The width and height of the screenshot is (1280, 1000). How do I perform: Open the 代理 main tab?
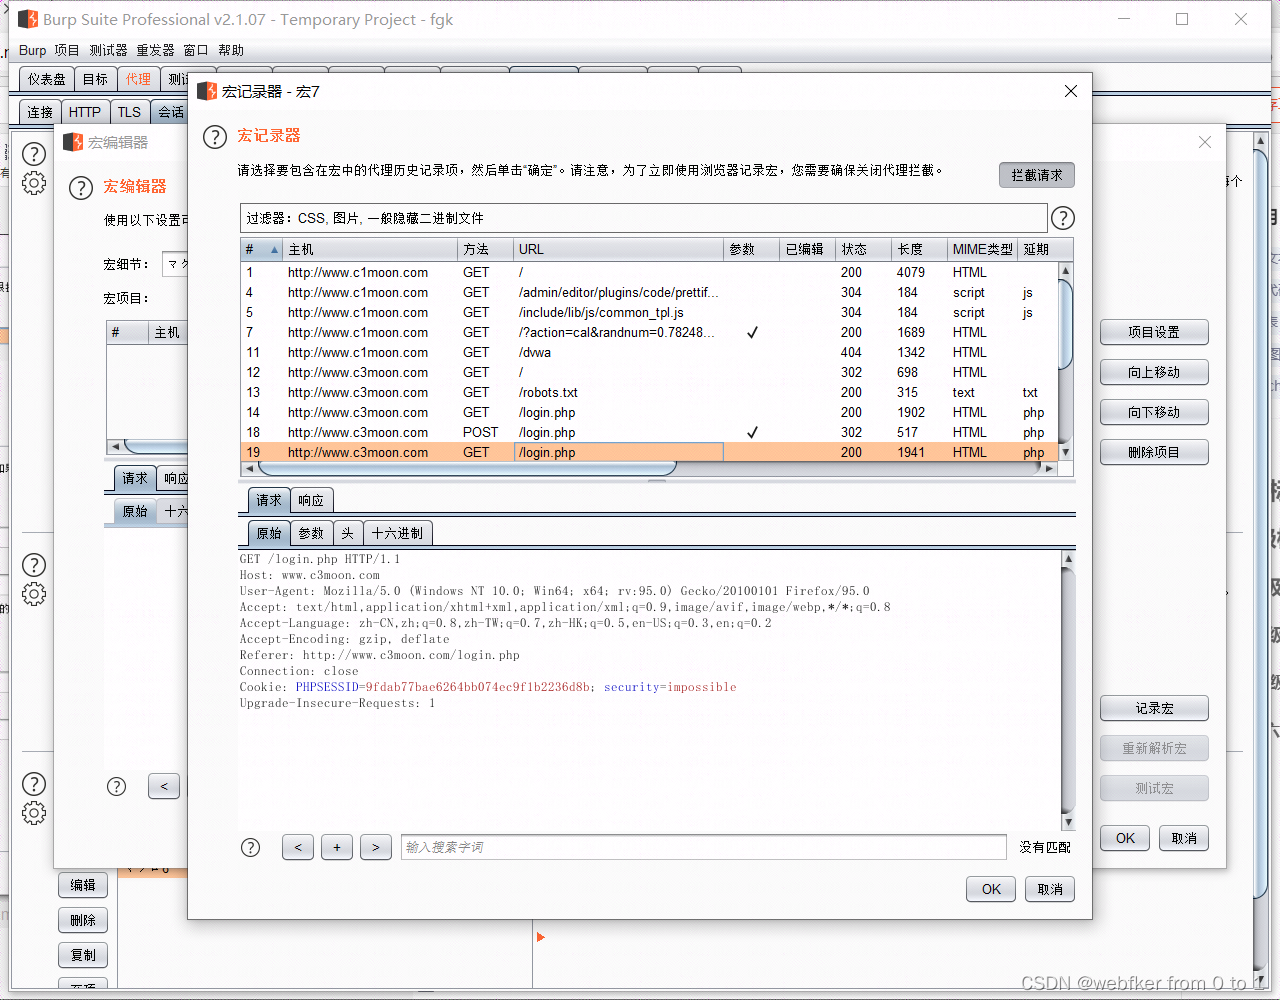point(138,79)
